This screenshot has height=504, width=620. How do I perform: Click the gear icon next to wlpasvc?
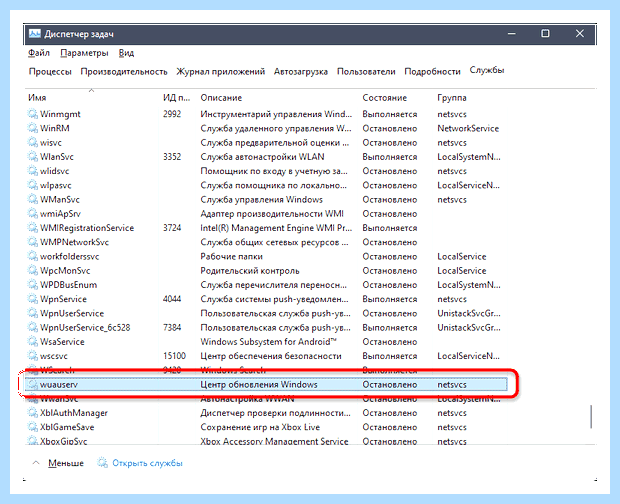click(x=32, y=185)
